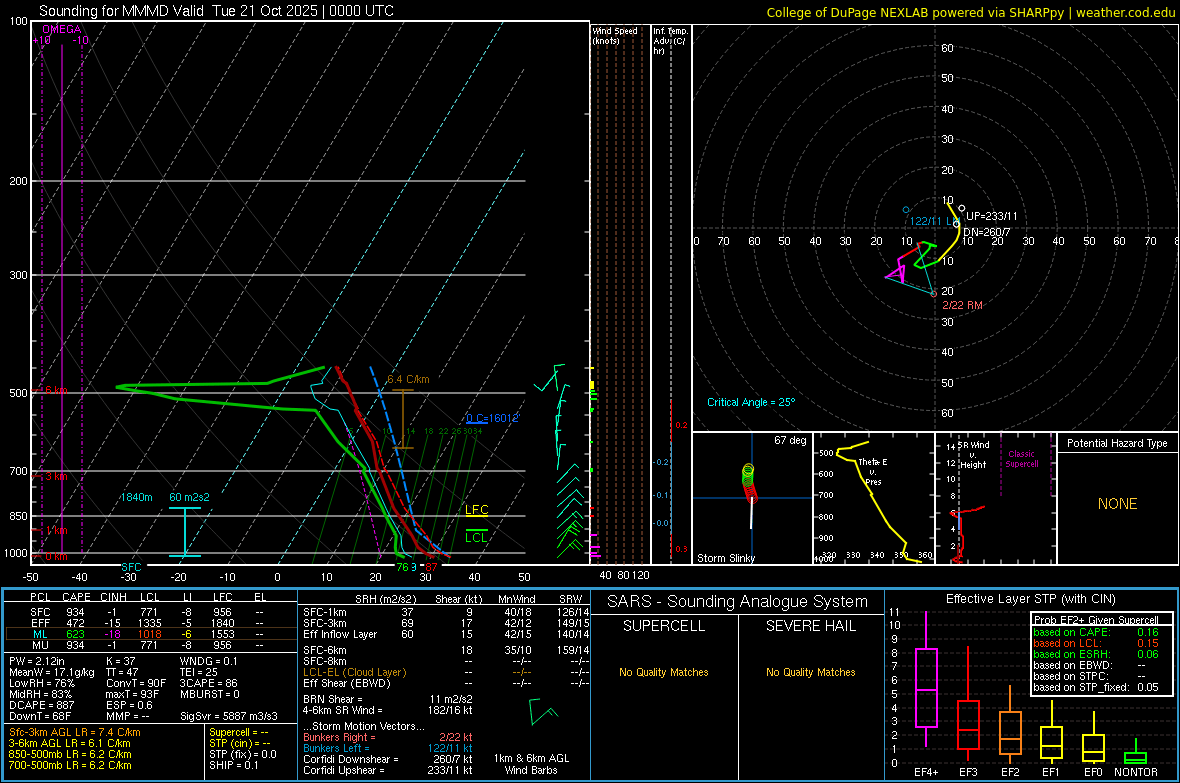1180x783 pixels.
Task: Select the MU parcel row
Action: (x=150, y=646)
